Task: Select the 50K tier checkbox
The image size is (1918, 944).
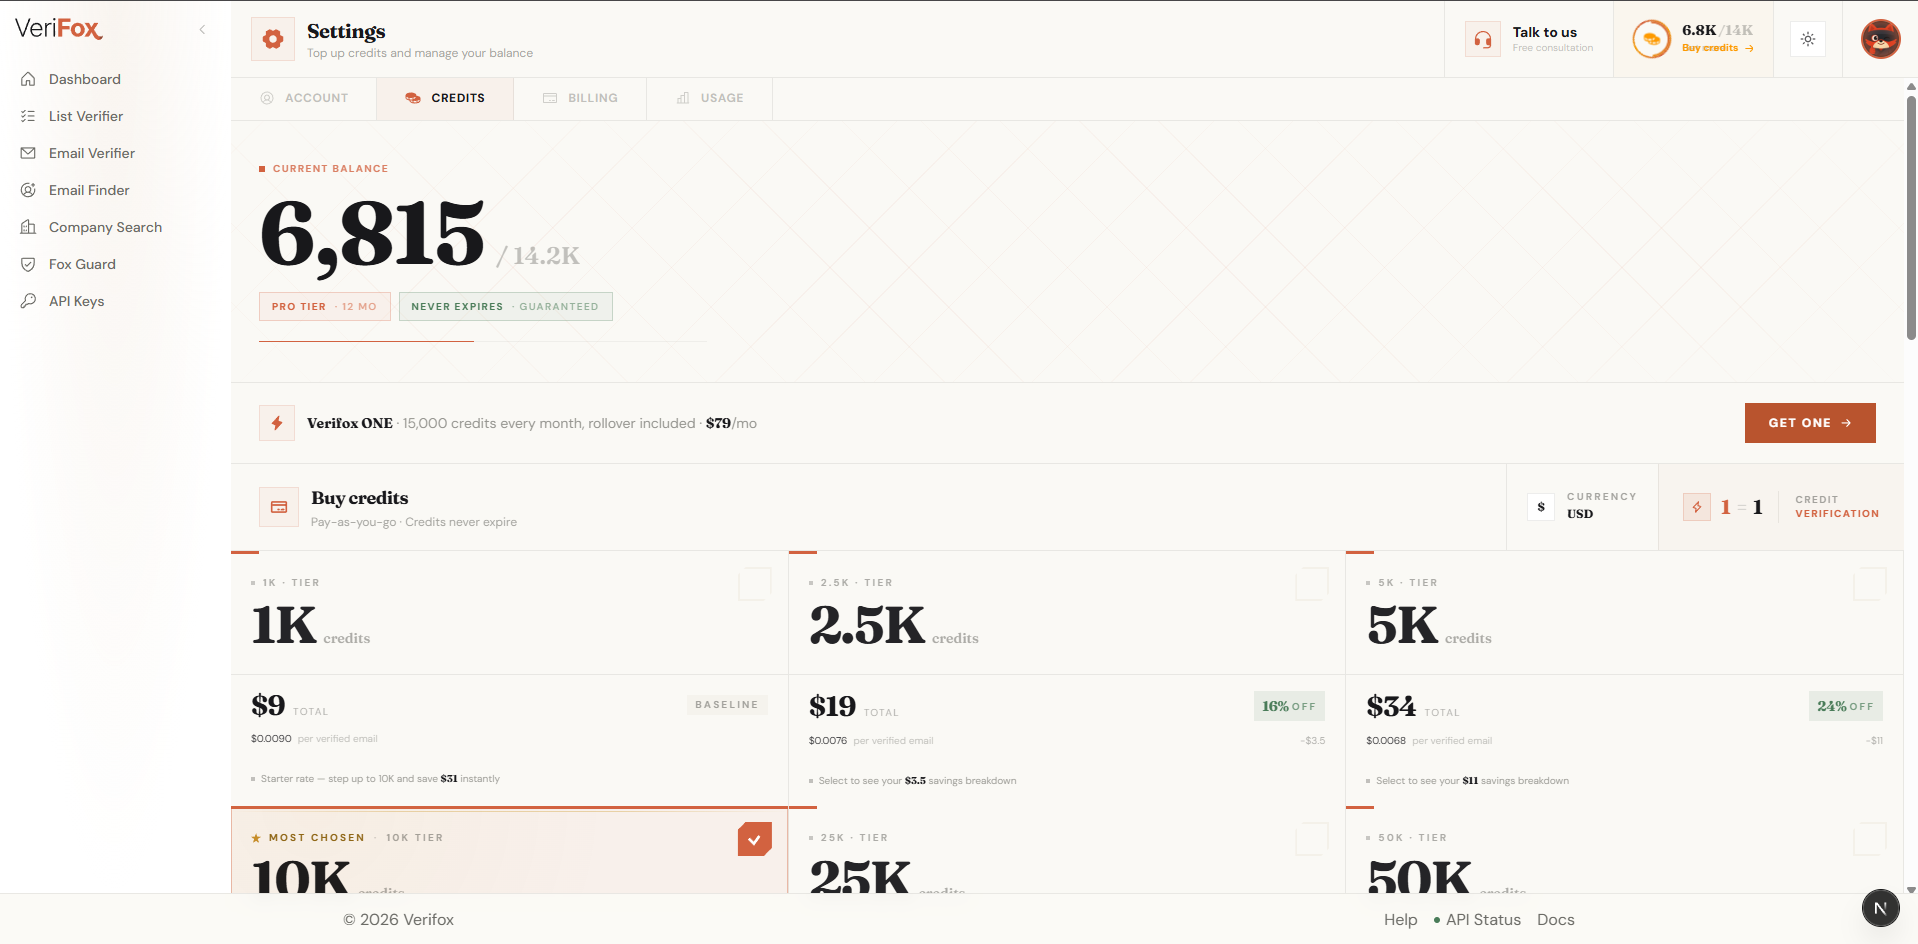Action: (x=1869, y=839)
